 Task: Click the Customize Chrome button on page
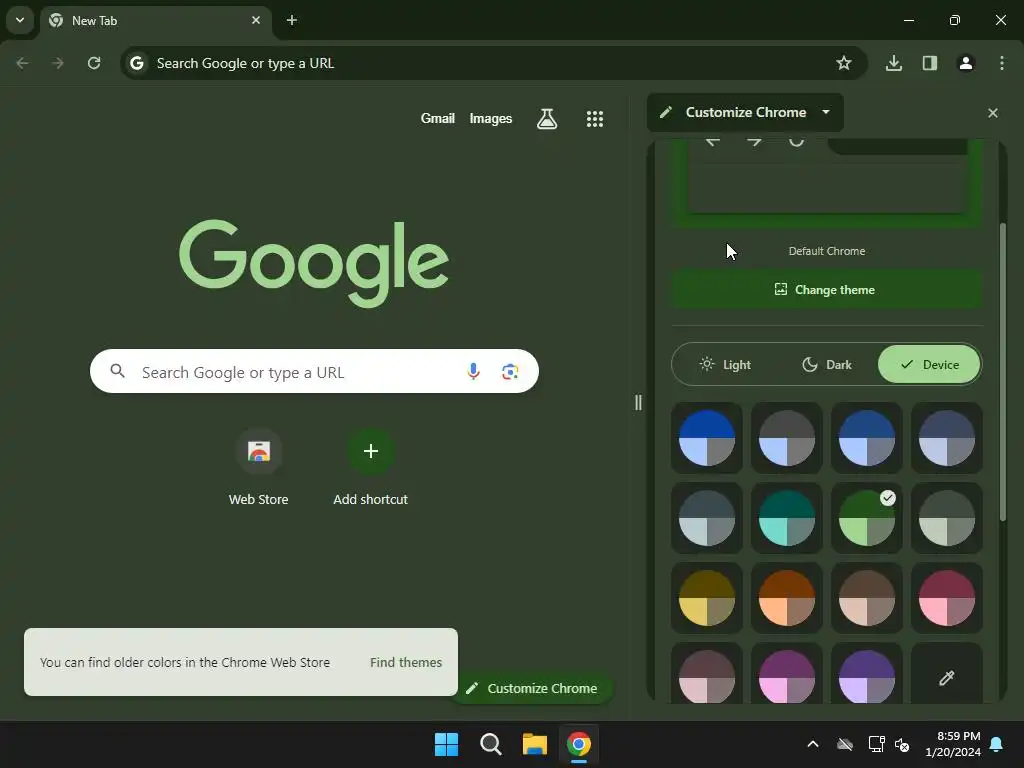pyautogui.click(x=532, y=688)
